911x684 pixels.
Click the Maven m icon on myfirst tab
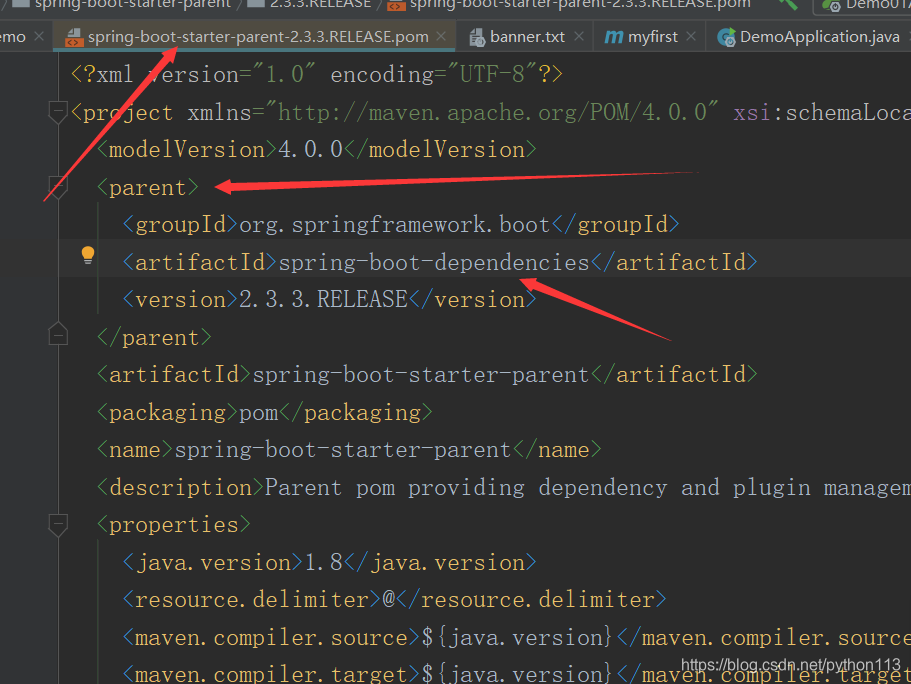pos(614,37)
